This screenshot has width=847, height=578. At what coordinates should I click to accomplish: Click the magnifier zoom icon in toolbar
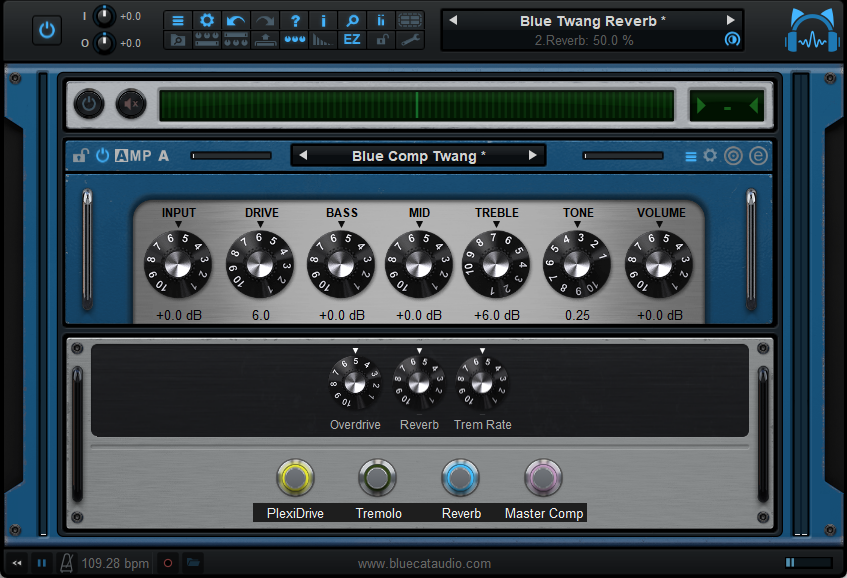[352, 21]
